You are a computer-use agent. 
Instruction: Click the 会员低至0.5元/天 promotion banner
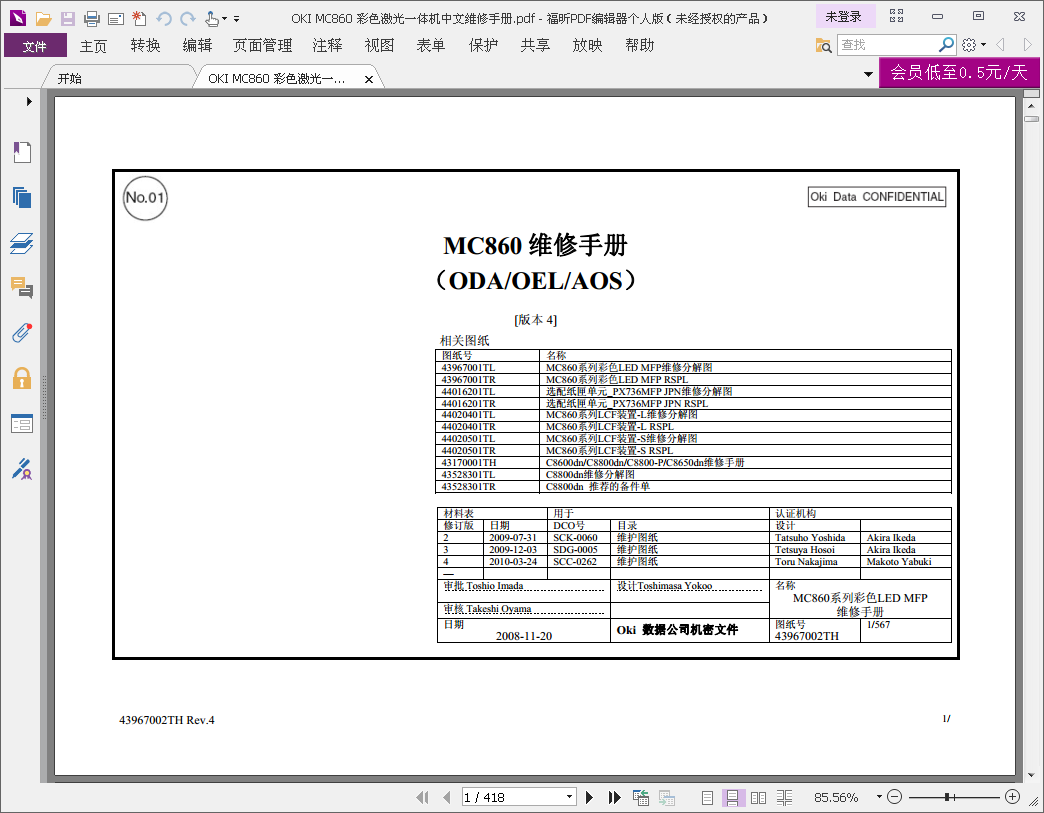(959, 73)
